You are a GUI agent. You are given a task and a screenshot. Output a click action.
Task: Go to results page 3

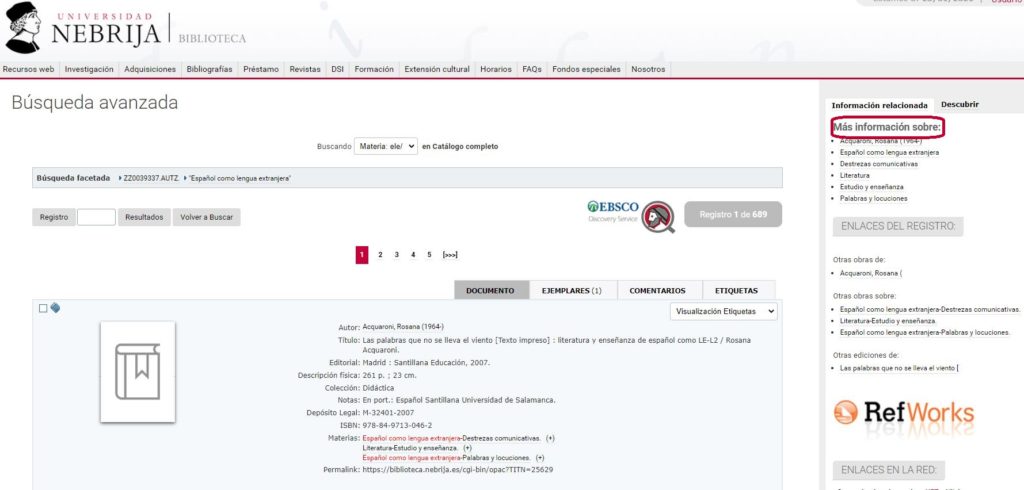396,255
